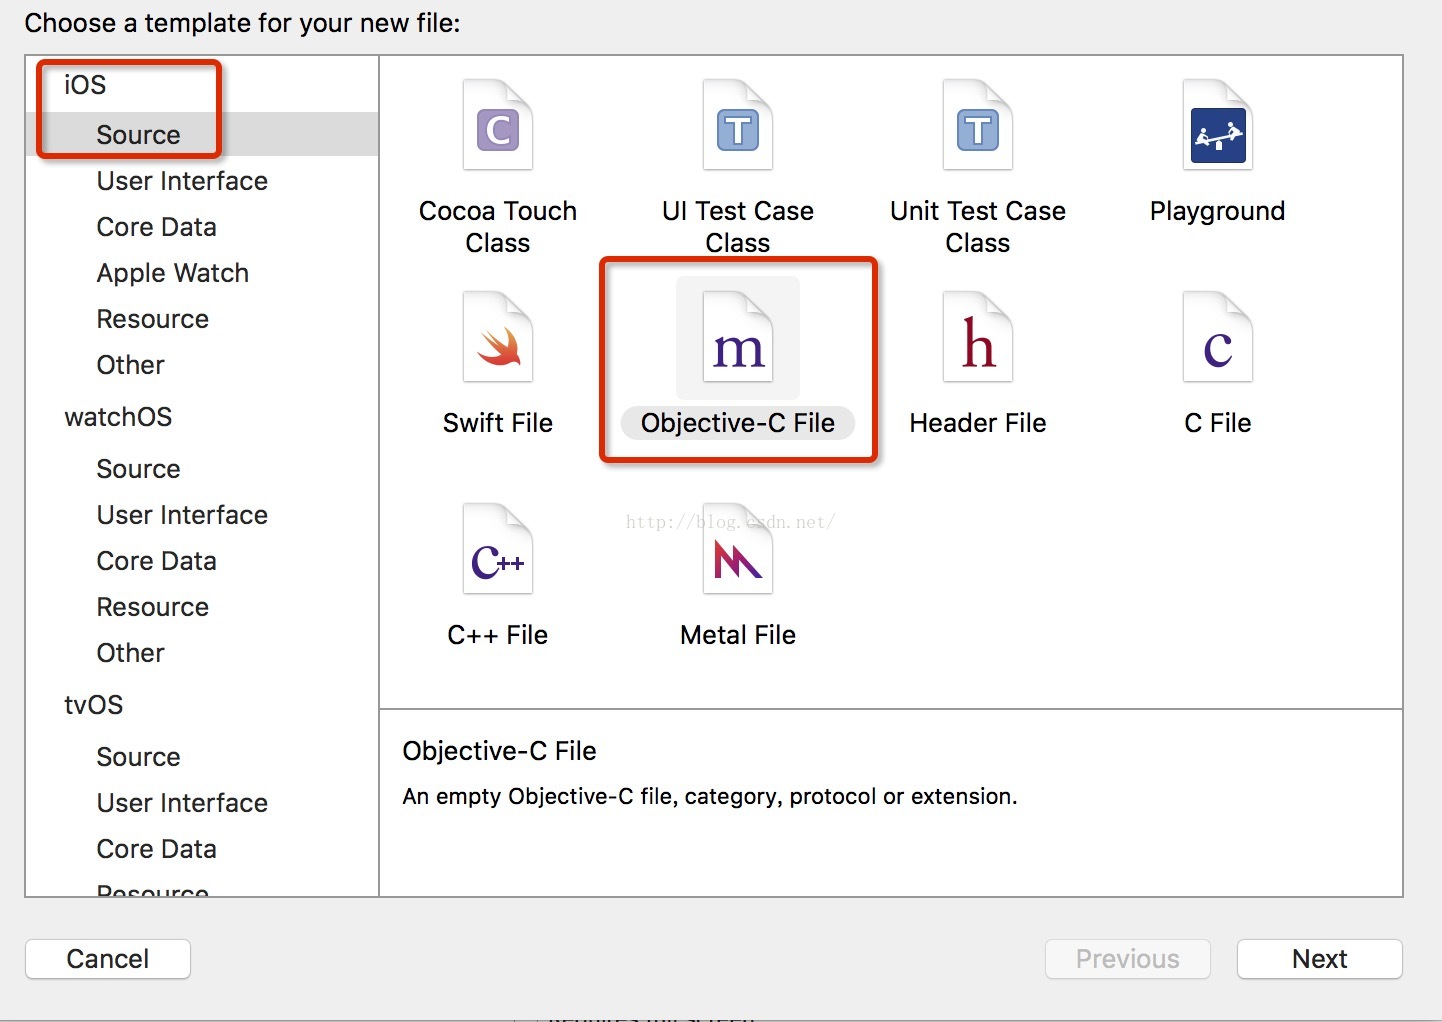Click the 'An empty Objective-C file' description text

[710, 797]
